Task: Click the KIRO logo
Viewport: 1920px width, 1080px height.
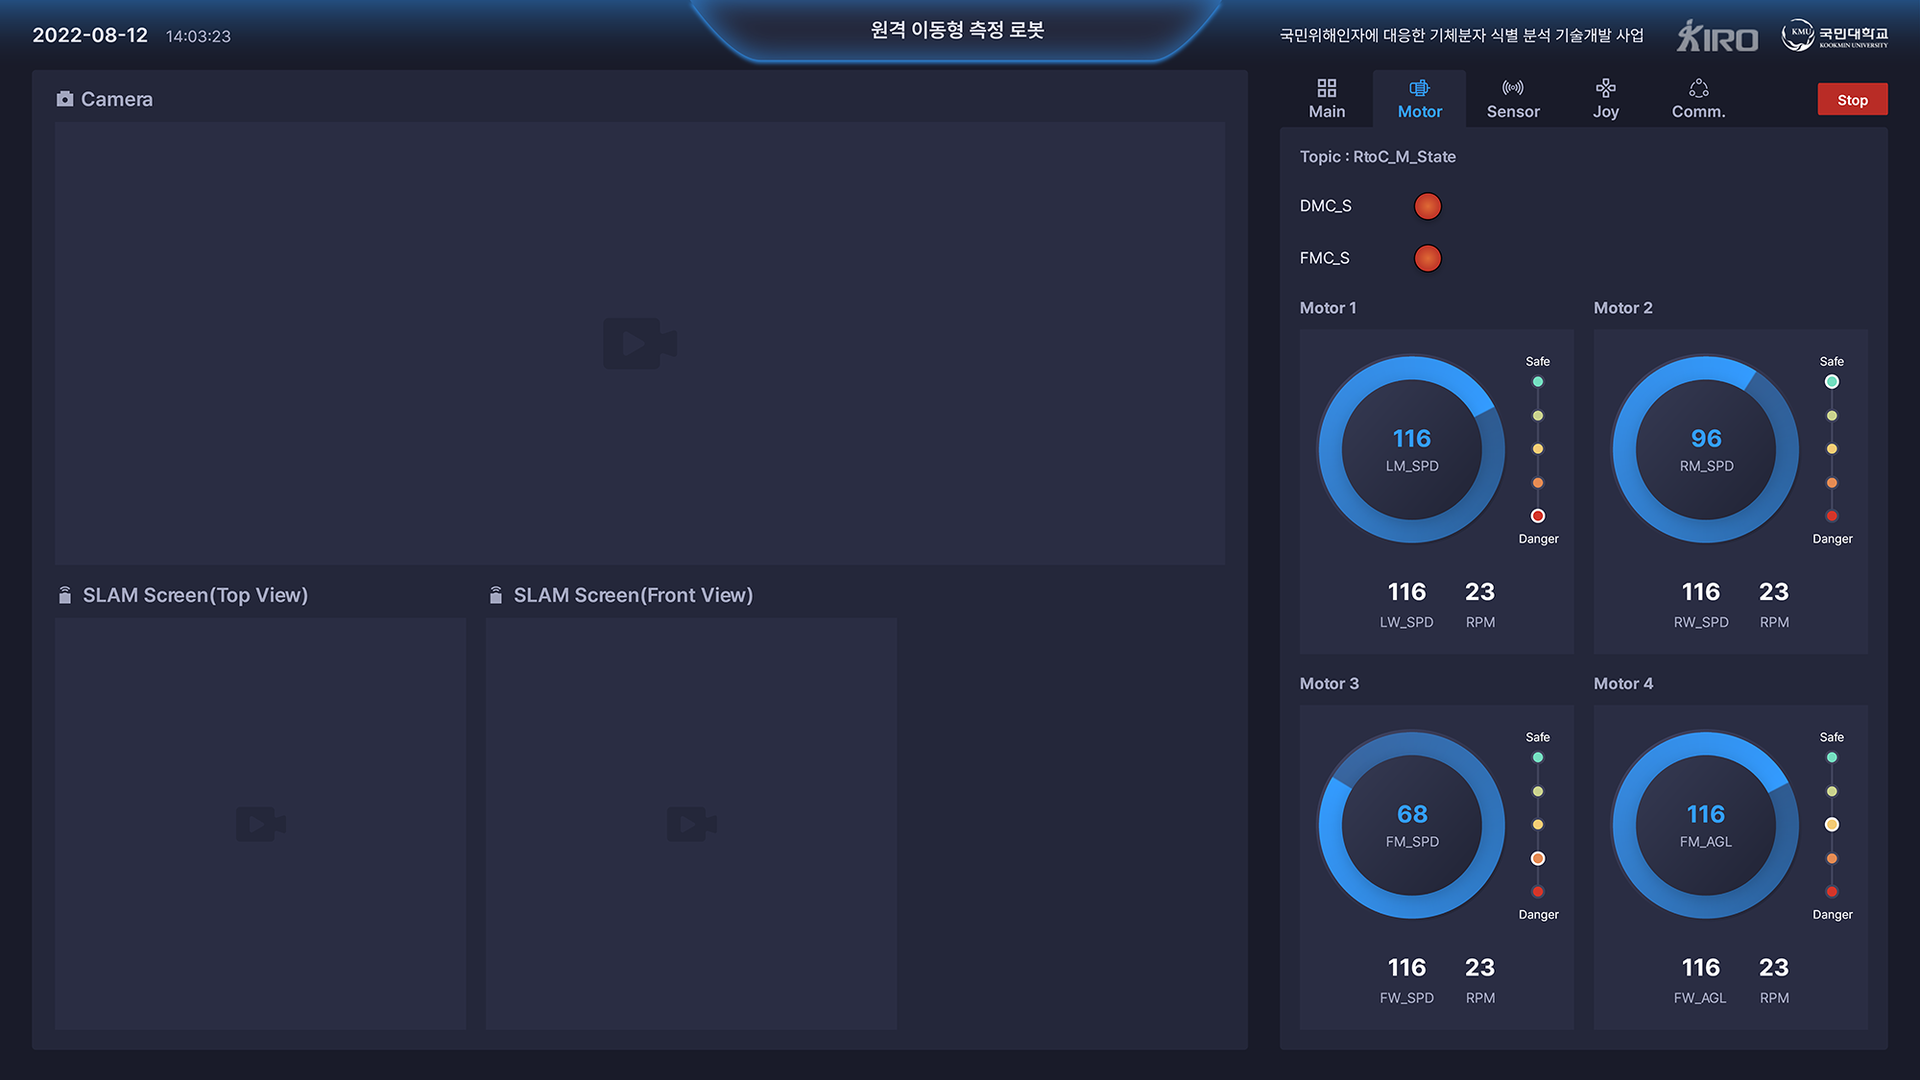Action: coord(1717,37)
